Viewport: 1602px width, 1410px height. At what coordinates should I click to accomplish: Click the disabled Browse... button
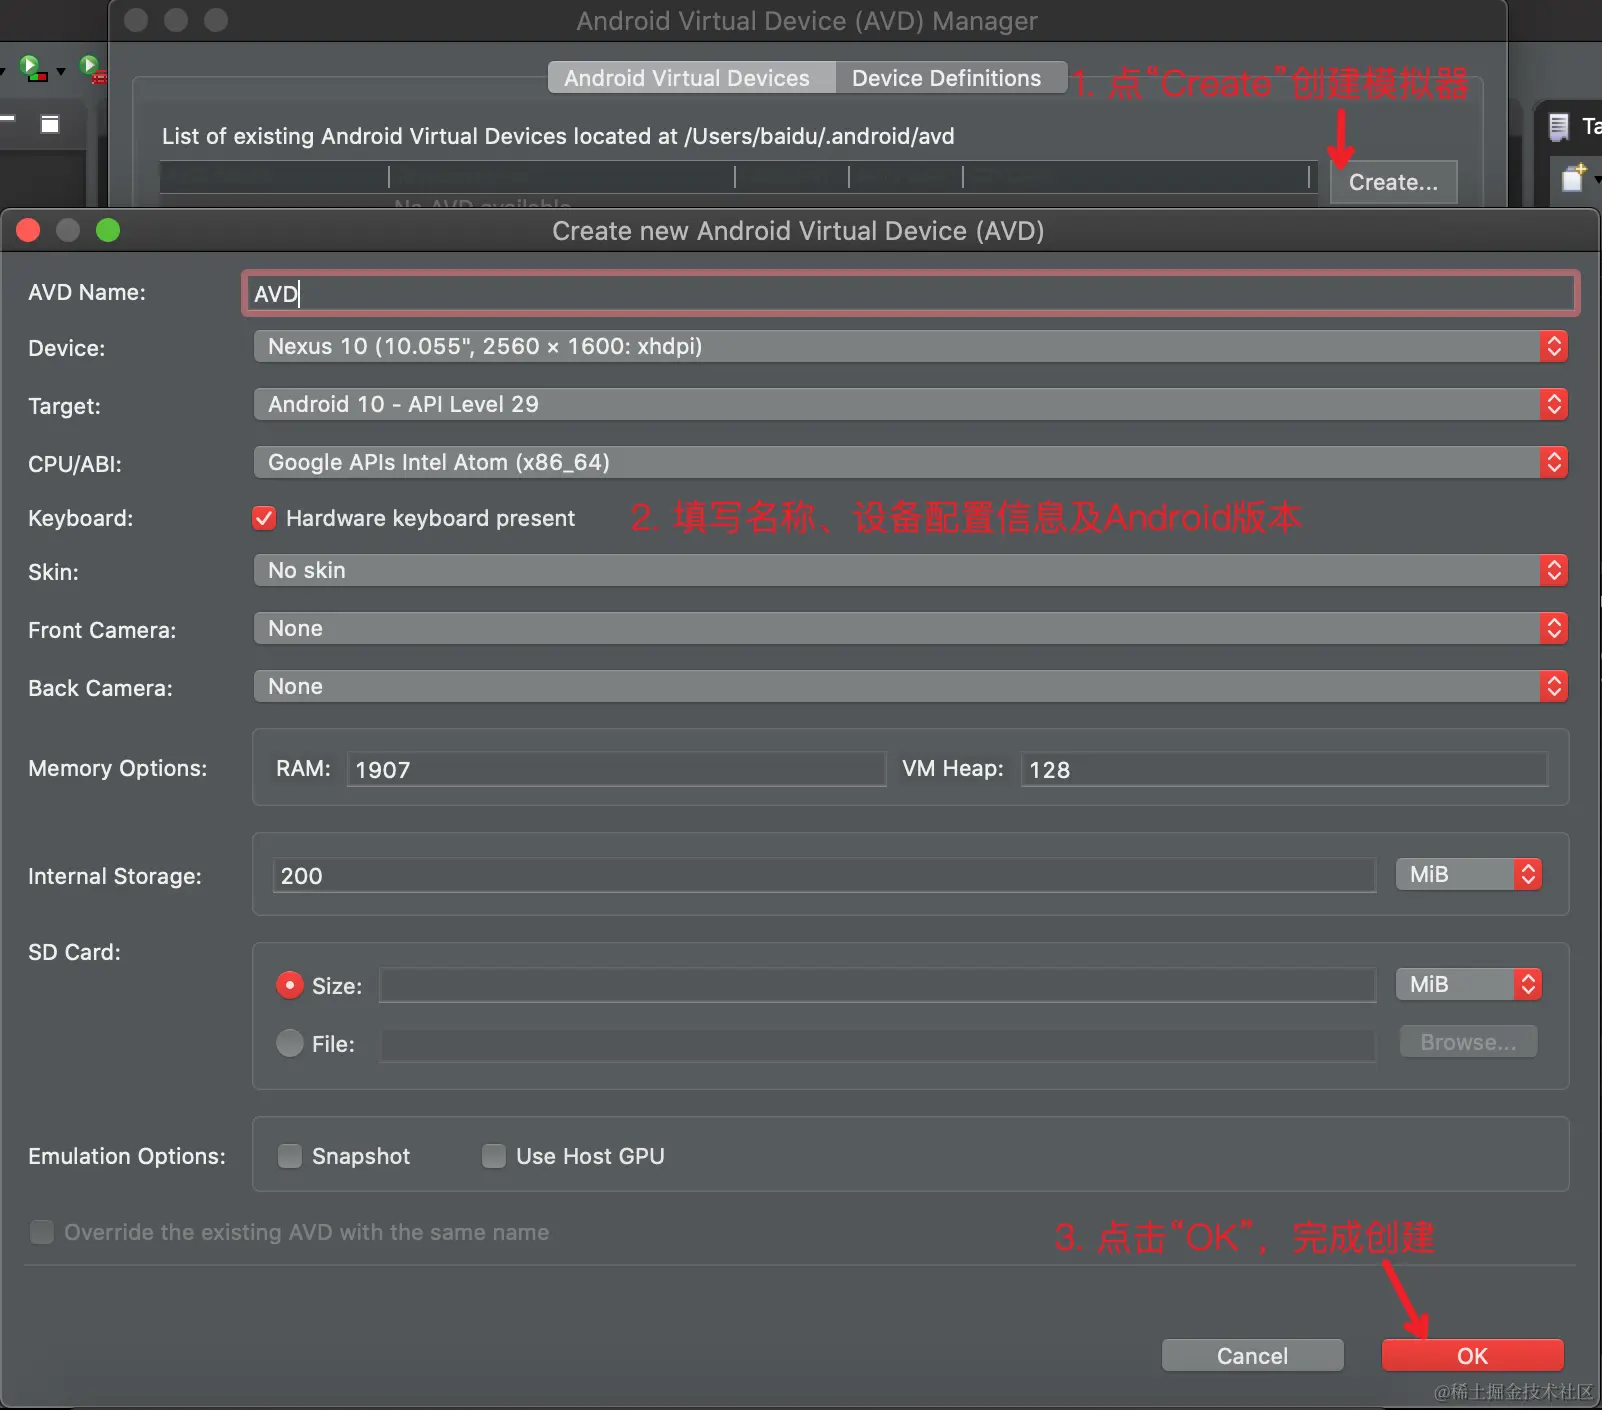click(1468, 1042)
